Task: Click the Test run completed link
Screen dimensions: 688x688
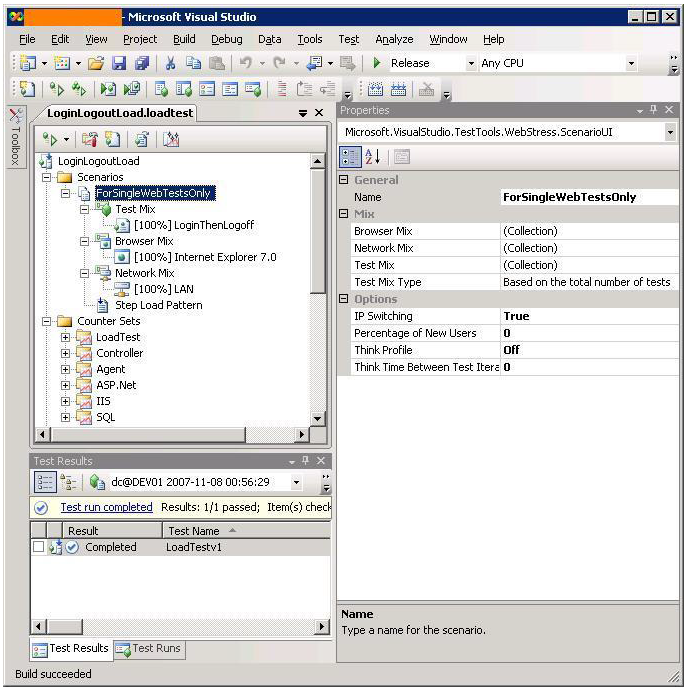Action: (x=106, y=507)
